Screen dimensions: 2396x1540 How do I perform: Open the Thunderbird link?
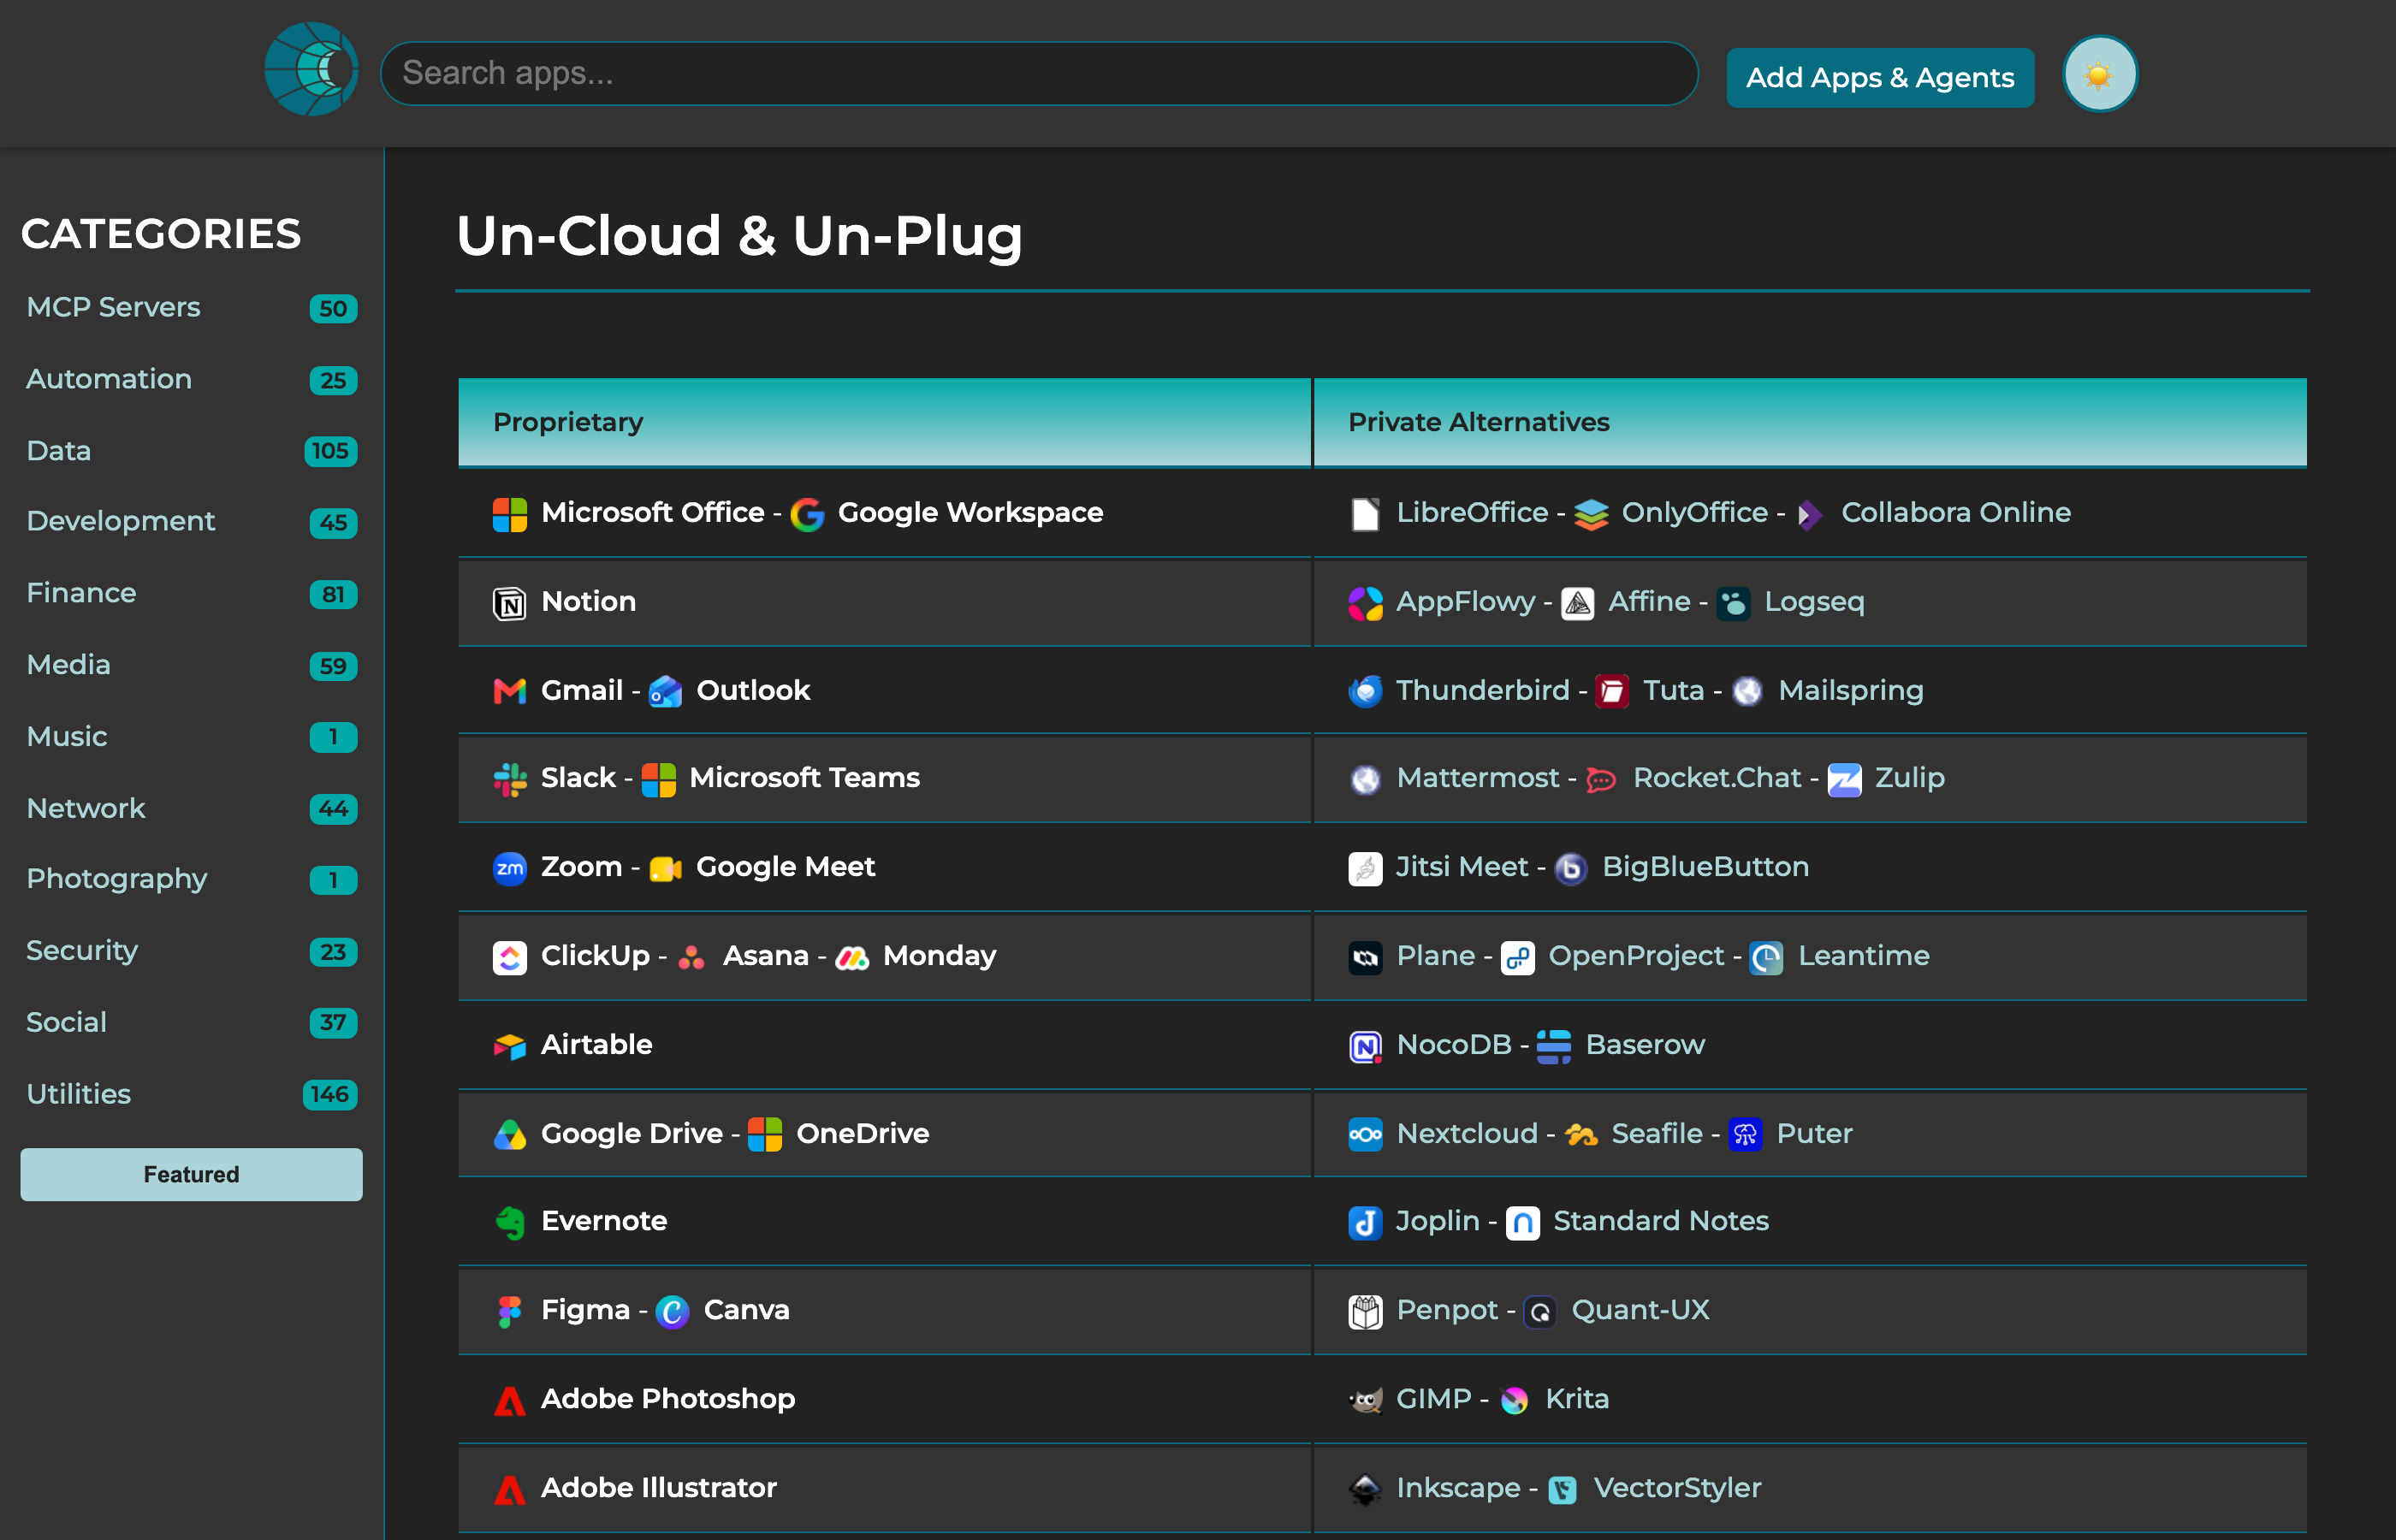[x=1483, y=690]
